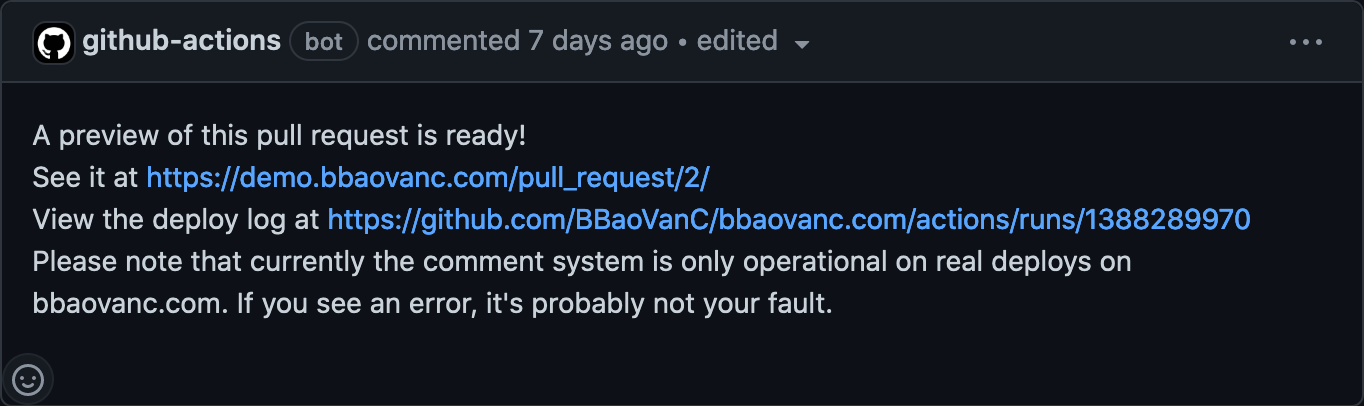Viewport: 1364px width, 406px height.
Task: Click the word "commented" in the header
Action: tap(443, 41)
